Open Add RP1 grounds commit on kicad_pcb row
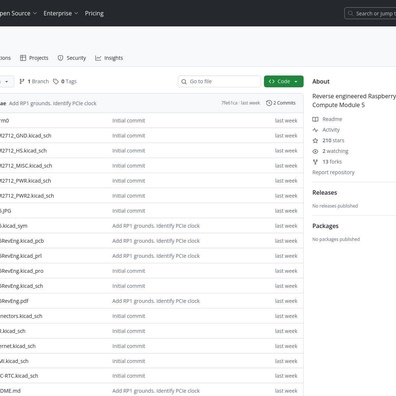This screenshot has width=396, height=396. click(x=156, y=241)
